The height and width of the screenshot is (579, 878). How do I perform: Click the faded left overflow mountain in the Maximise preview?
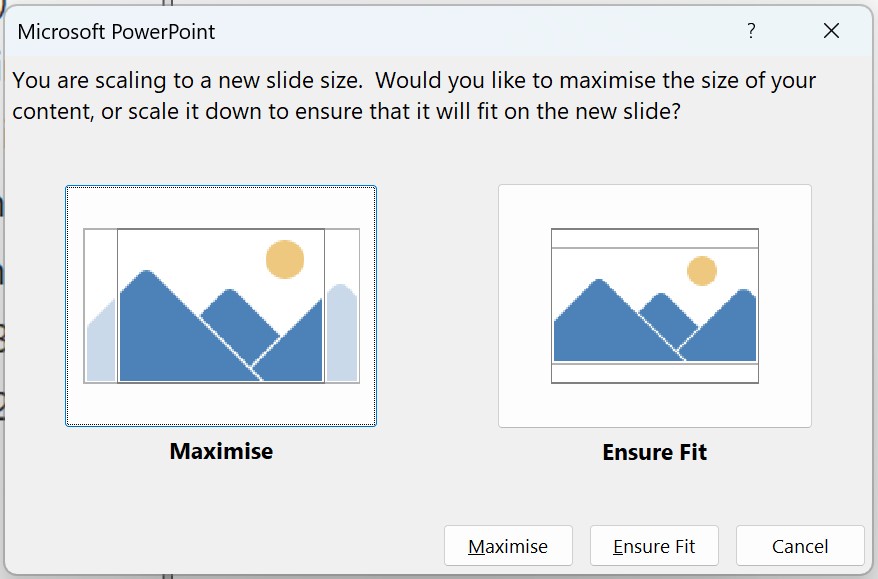tap(101, 343)
